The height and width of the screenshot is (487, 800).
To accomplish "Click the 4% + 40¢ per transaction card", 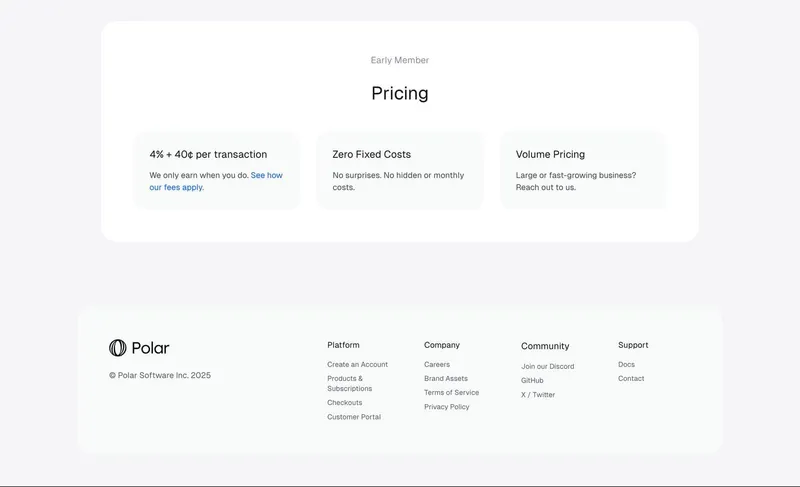I will click(216, 170).
